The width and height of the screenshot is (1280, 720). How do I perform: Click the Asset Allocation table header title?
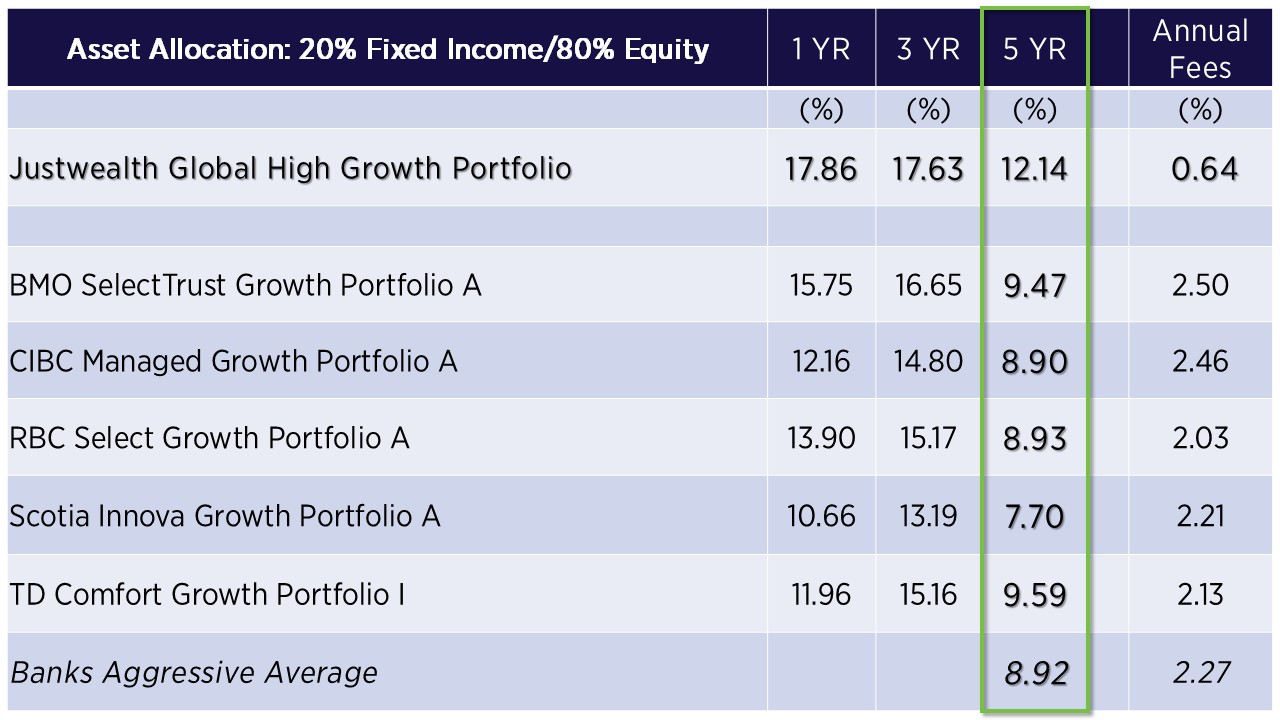pos(387,49)
